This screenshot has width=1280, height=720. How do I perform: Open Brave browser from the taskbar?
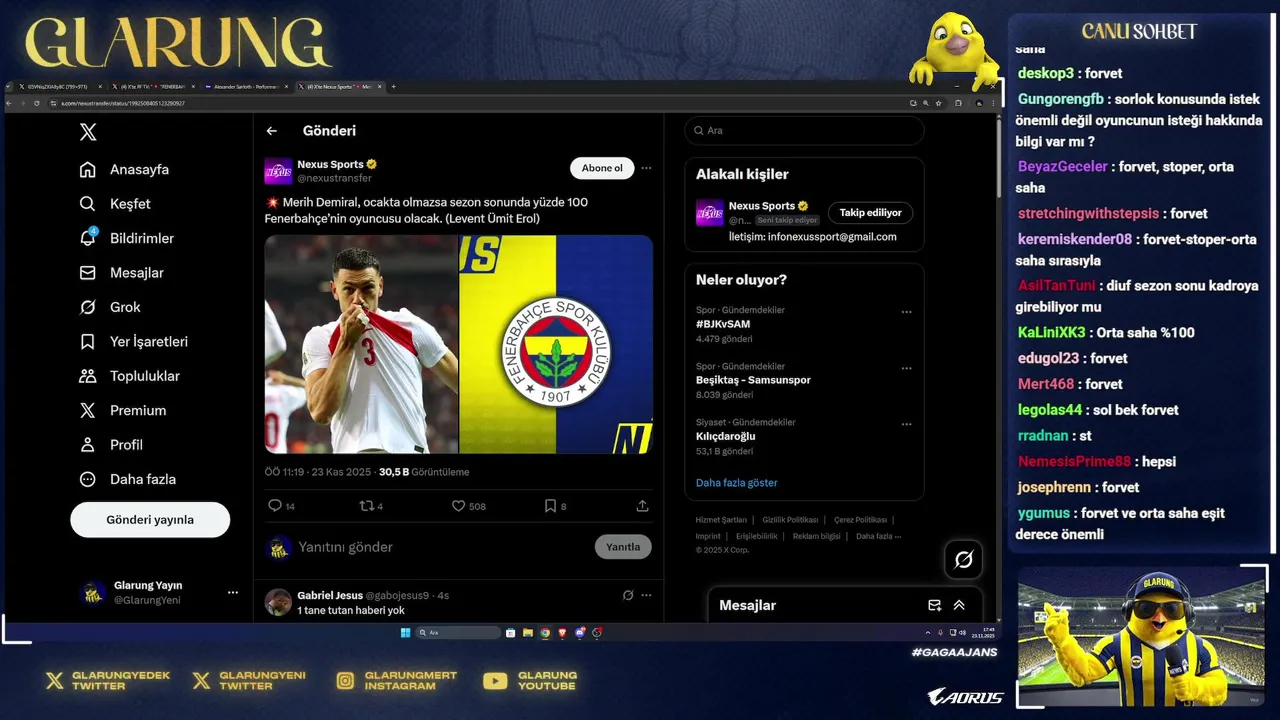pos(562,632)
